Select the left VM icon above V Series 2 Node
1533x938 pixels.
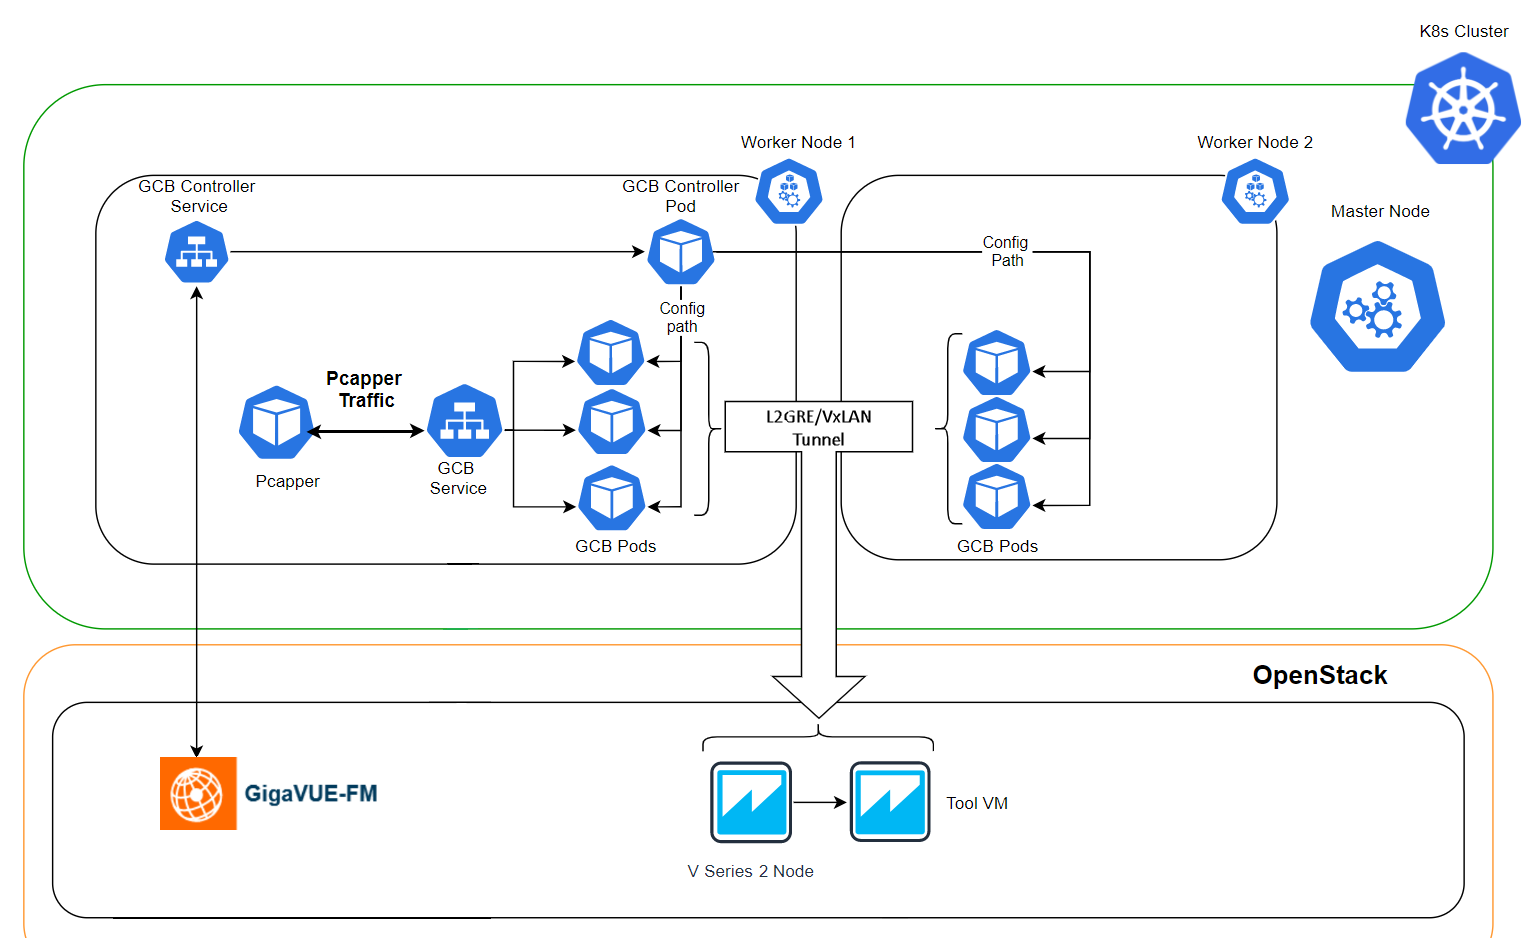click(751, 802)
